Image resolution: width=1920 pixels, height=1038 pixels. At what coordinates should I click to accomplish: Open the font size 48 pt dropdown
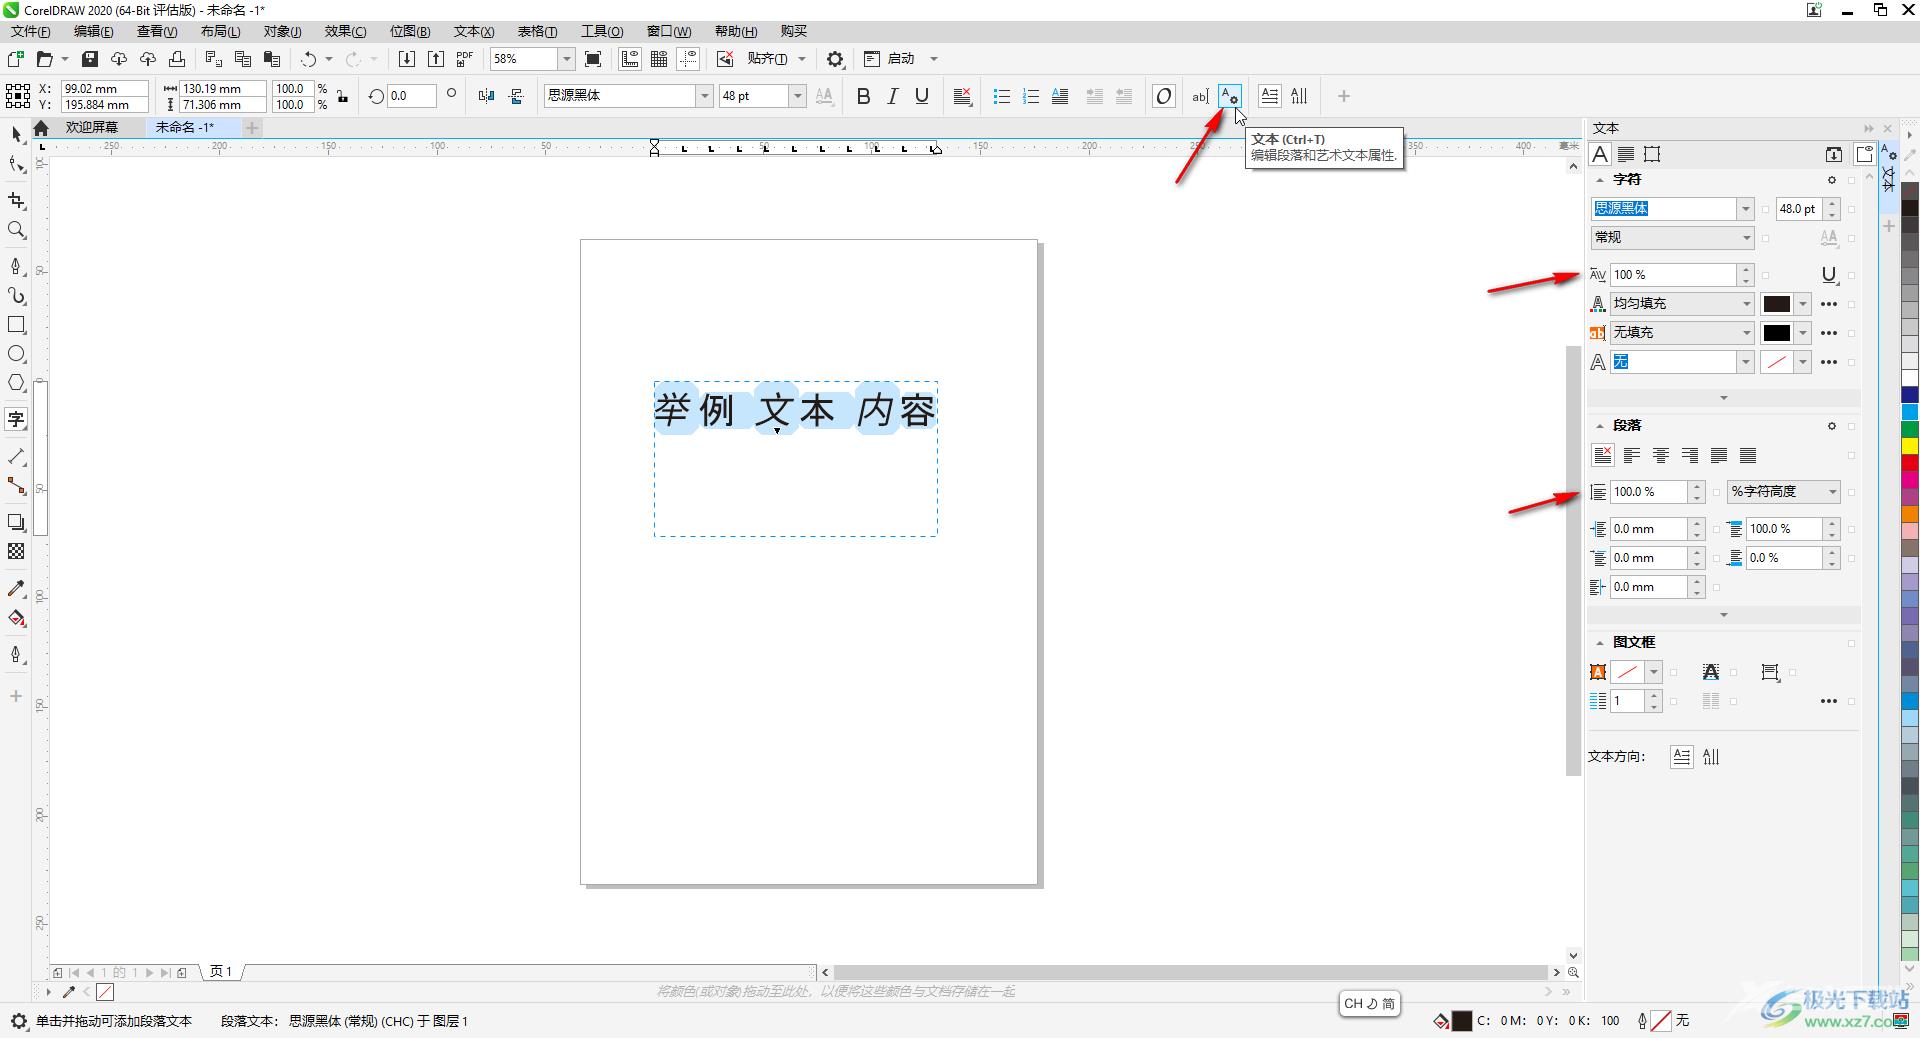click(x=797, y=96)
